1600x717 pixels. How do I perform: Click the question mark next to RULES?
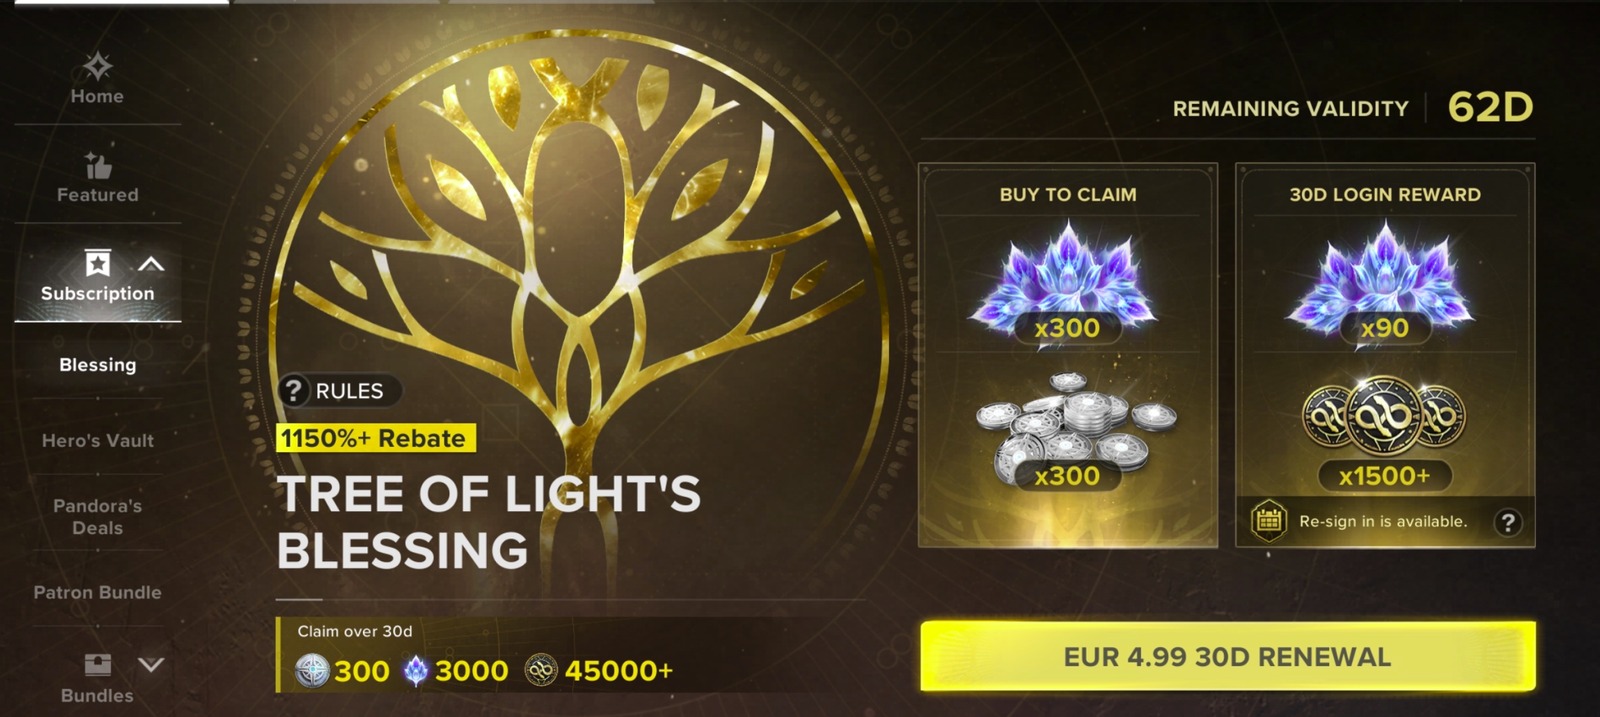coord(293,391)
